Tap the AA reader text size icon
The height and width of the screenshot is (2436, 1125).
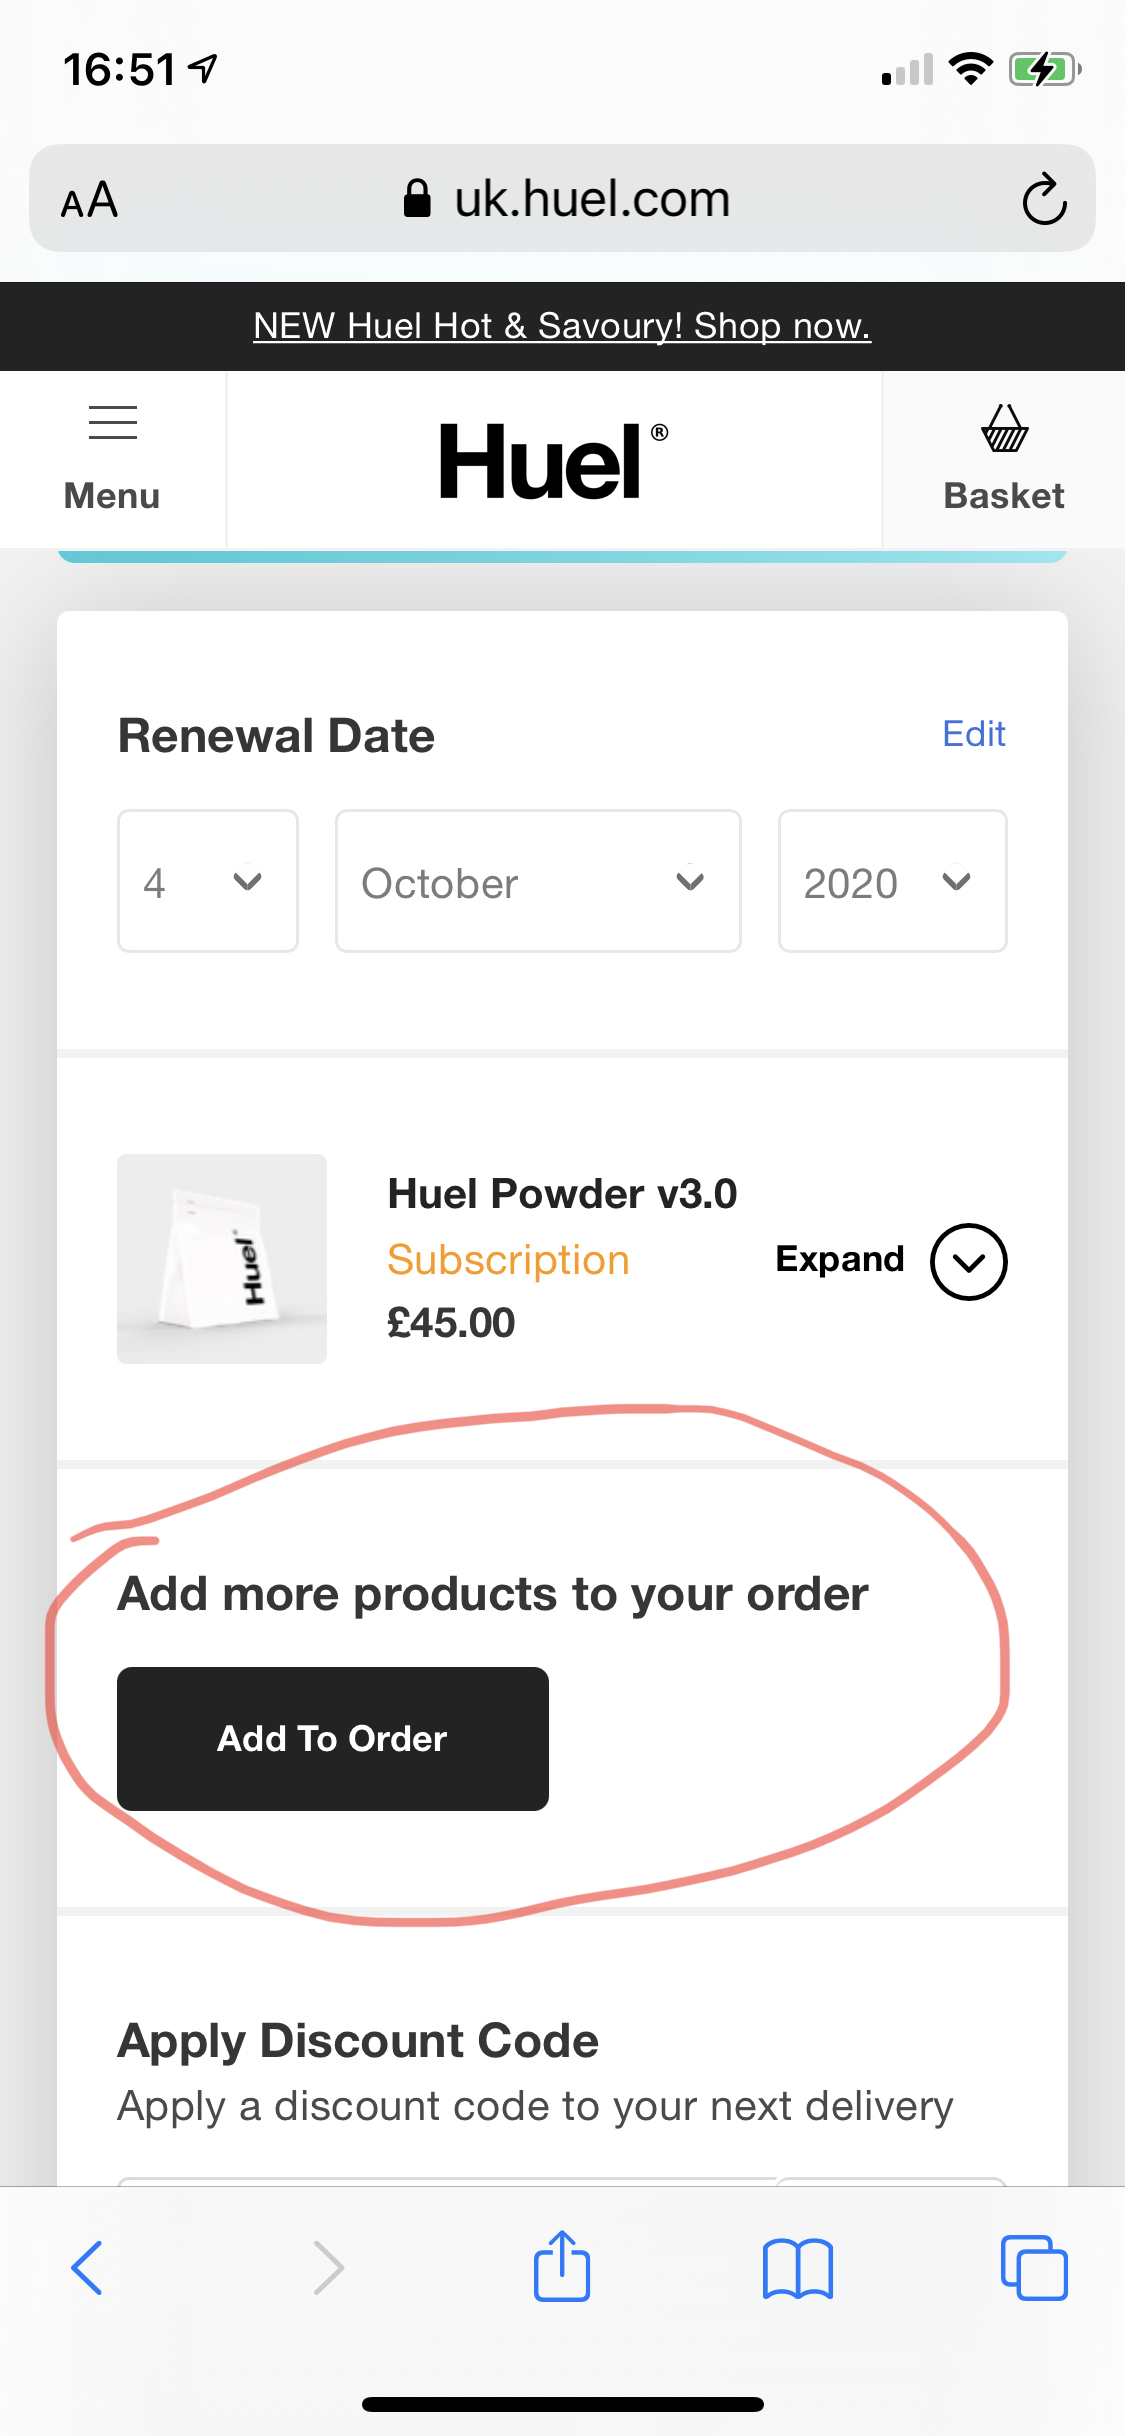pyautogui.click(x=90, y=200)
